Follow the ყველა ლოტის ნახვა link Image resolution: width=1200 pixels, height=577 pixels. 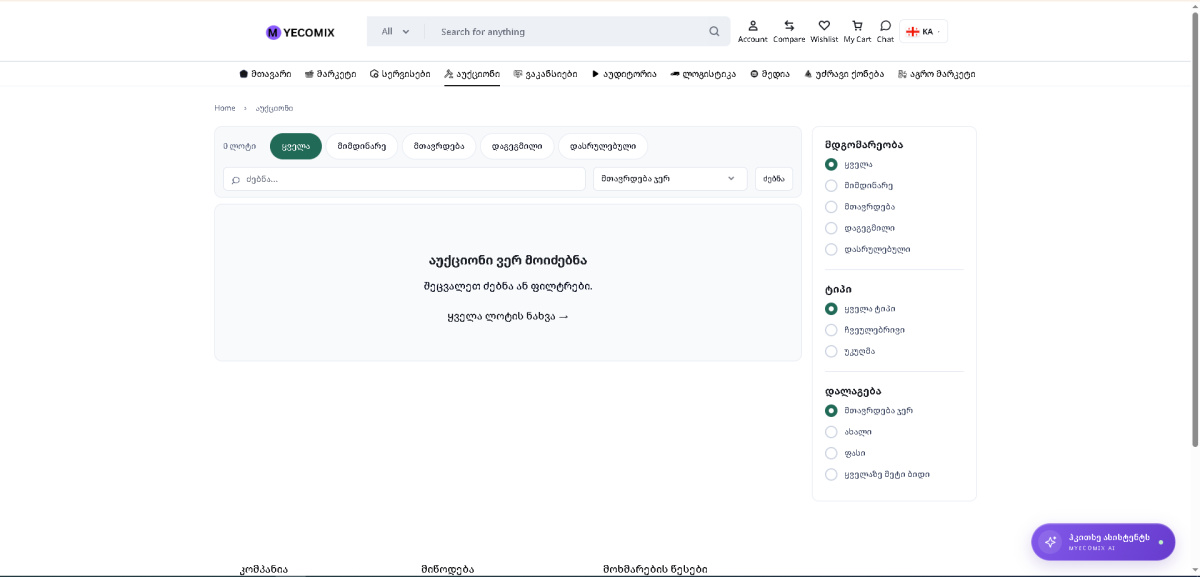(x=508, y=316)
